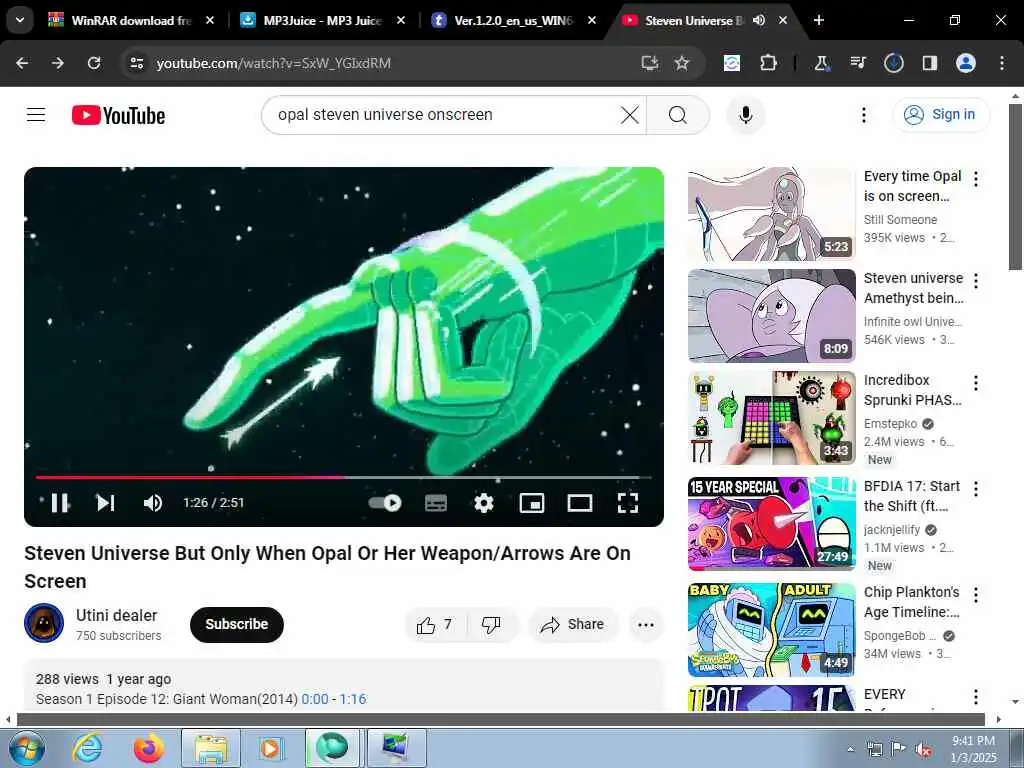
Task: Go back to previous page
Action: pos(22,63)
